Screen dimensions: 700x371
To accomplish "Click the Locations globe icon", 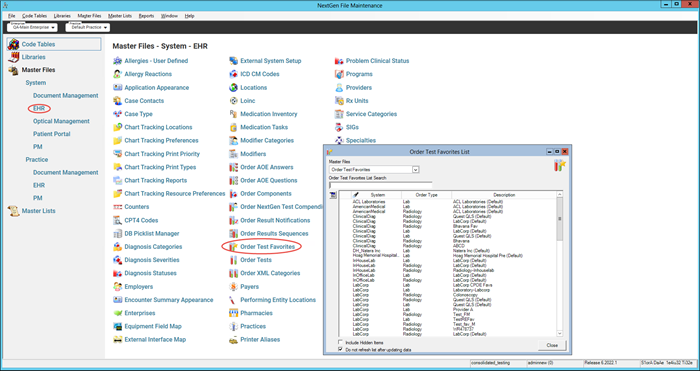I will (x=233, y=88).
